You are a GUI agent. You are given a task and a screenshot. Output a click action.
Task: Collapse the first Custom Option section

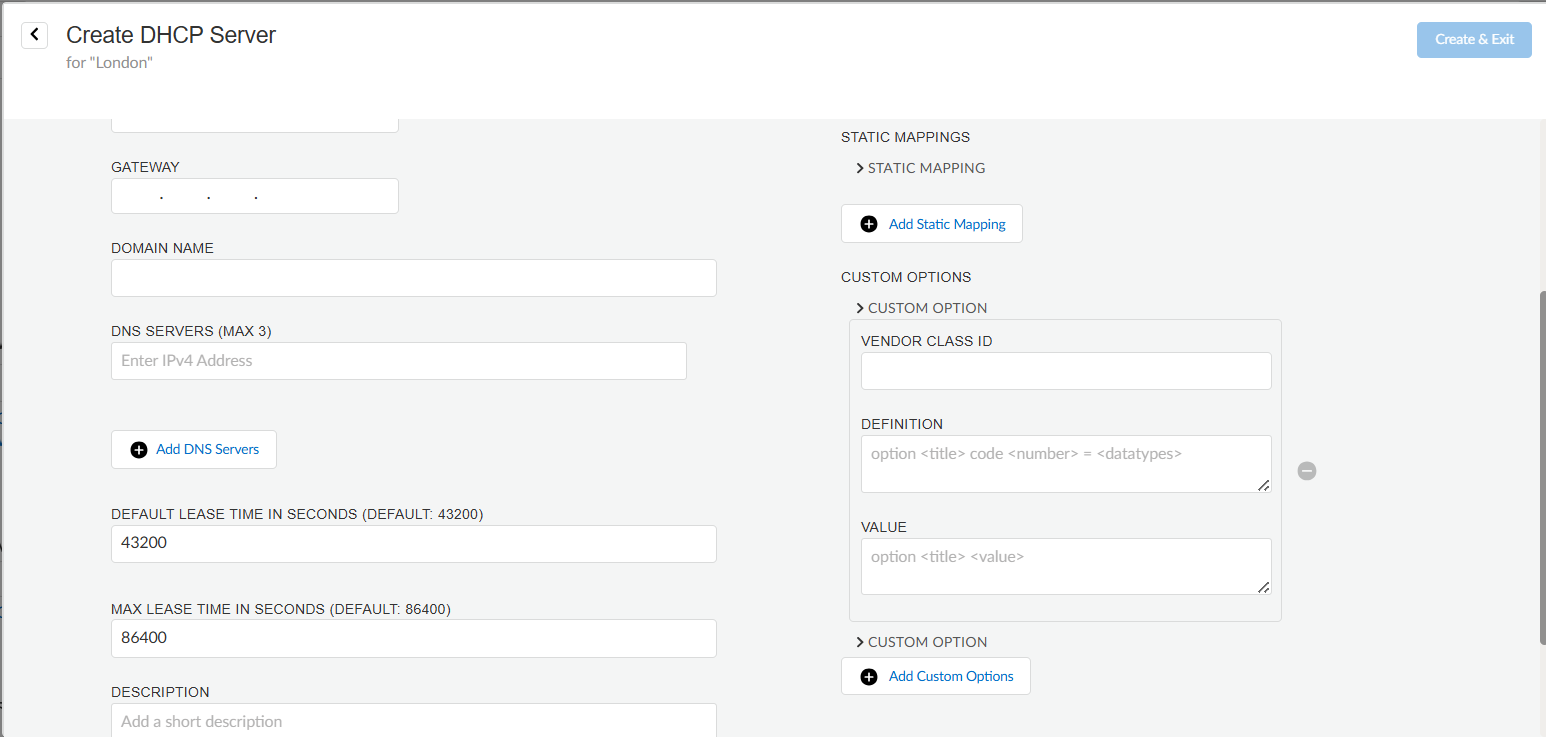[860, 308]
